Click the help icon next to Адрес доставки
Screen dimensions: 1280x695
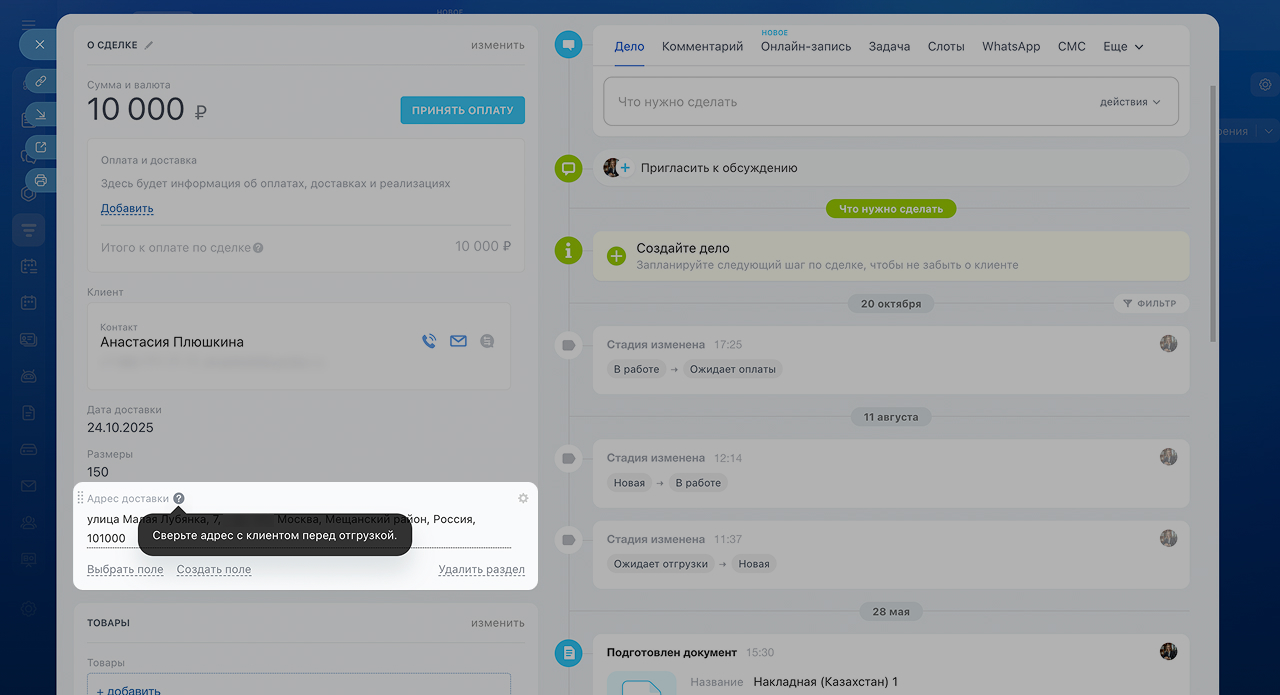[x=179, y=498]
